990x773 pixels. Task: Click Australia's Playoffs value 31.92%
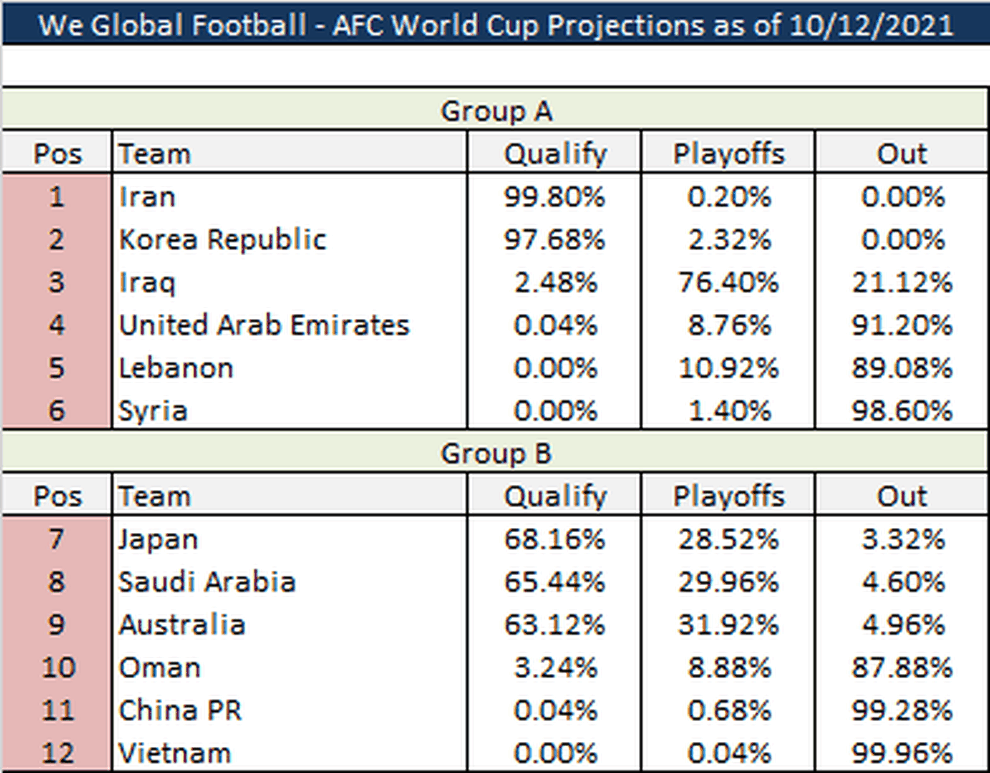[728, 625]
